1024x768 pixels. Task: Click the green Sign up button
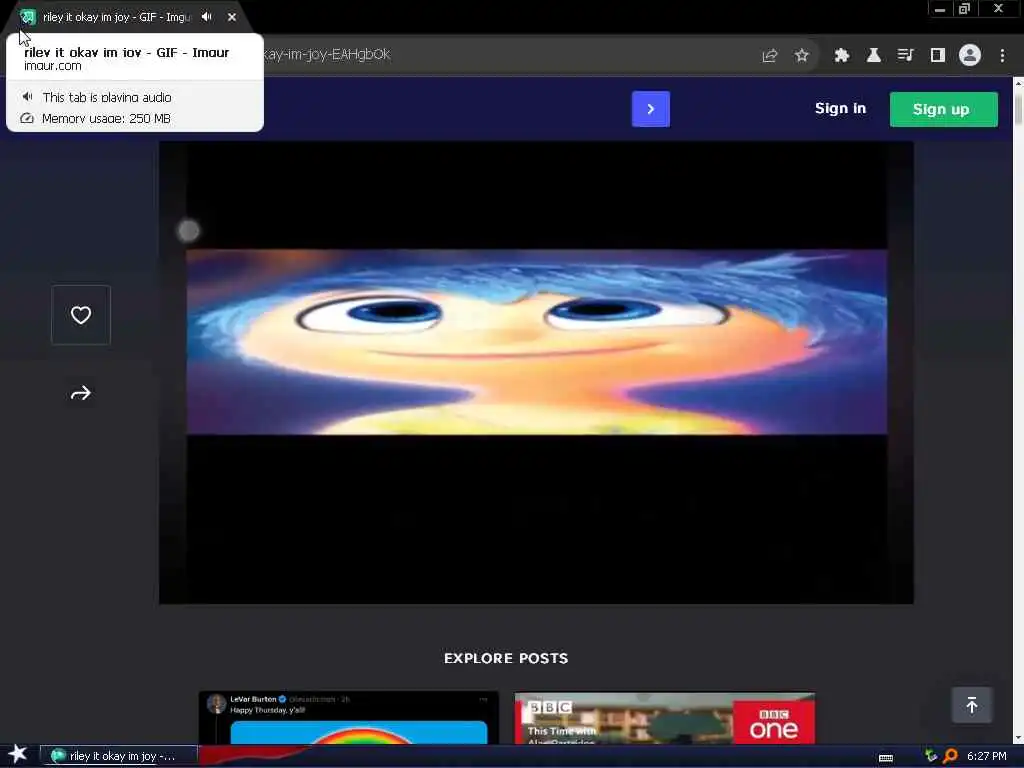click(943, 109)
